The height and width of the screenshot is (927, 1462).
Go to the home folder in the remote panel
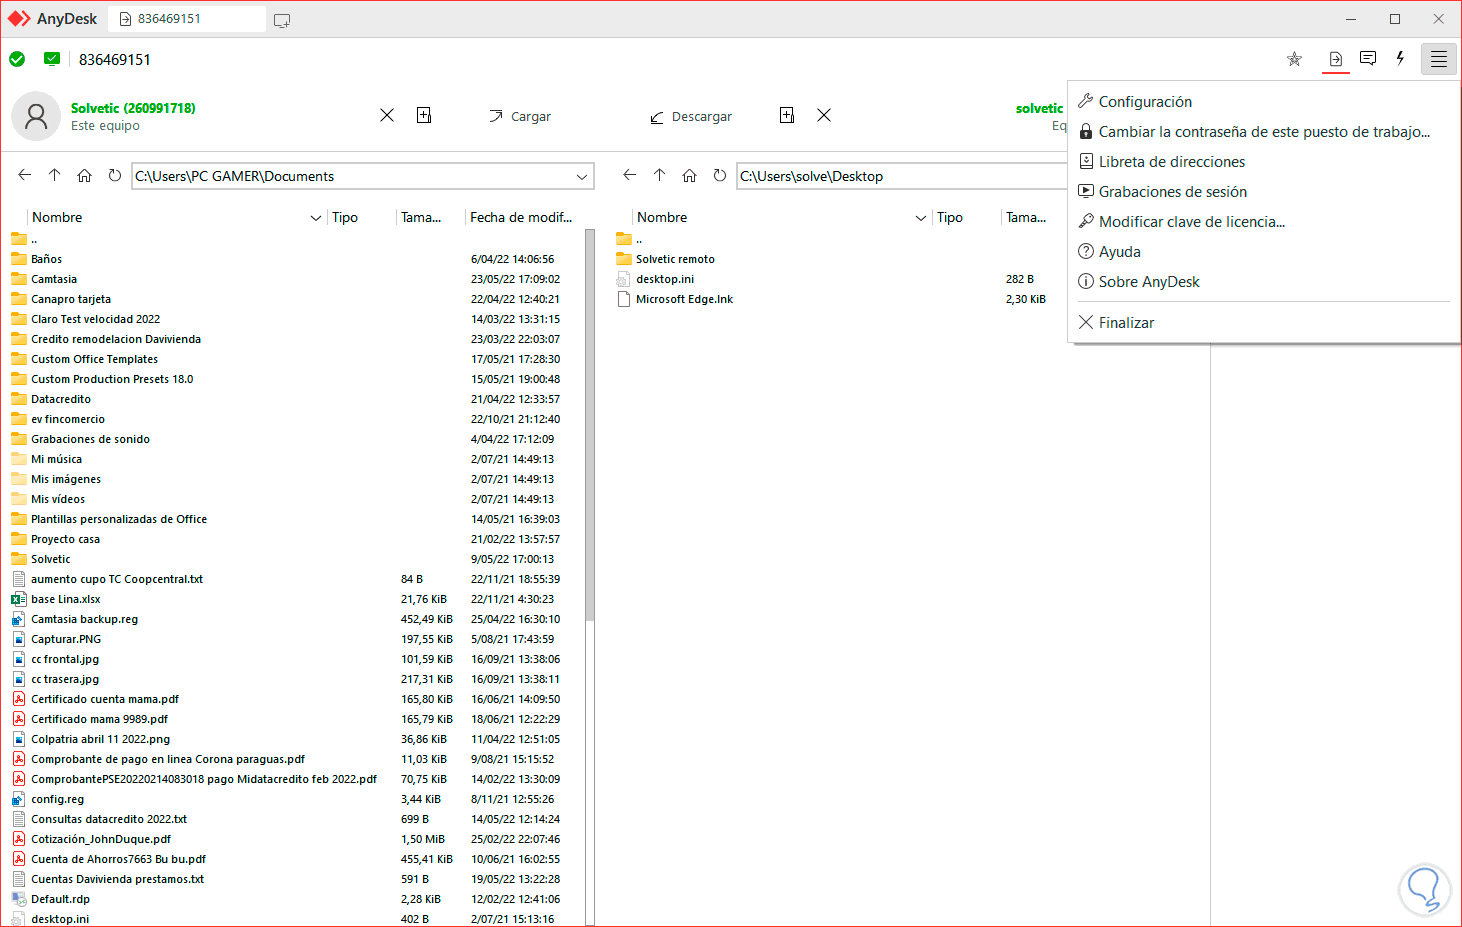tap(690, 175)
